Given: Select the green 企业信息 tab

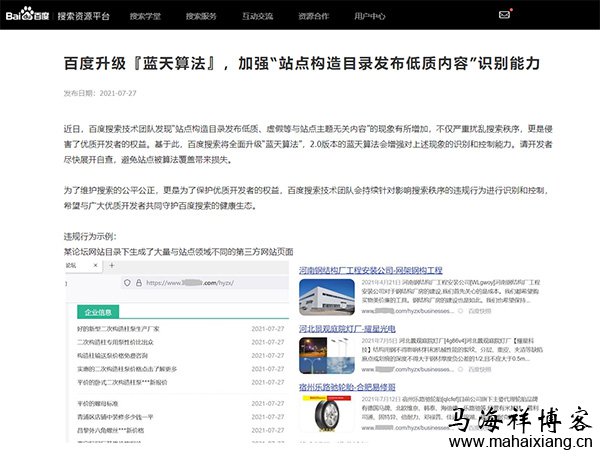Looking at the screenshot, I should 98,312.
